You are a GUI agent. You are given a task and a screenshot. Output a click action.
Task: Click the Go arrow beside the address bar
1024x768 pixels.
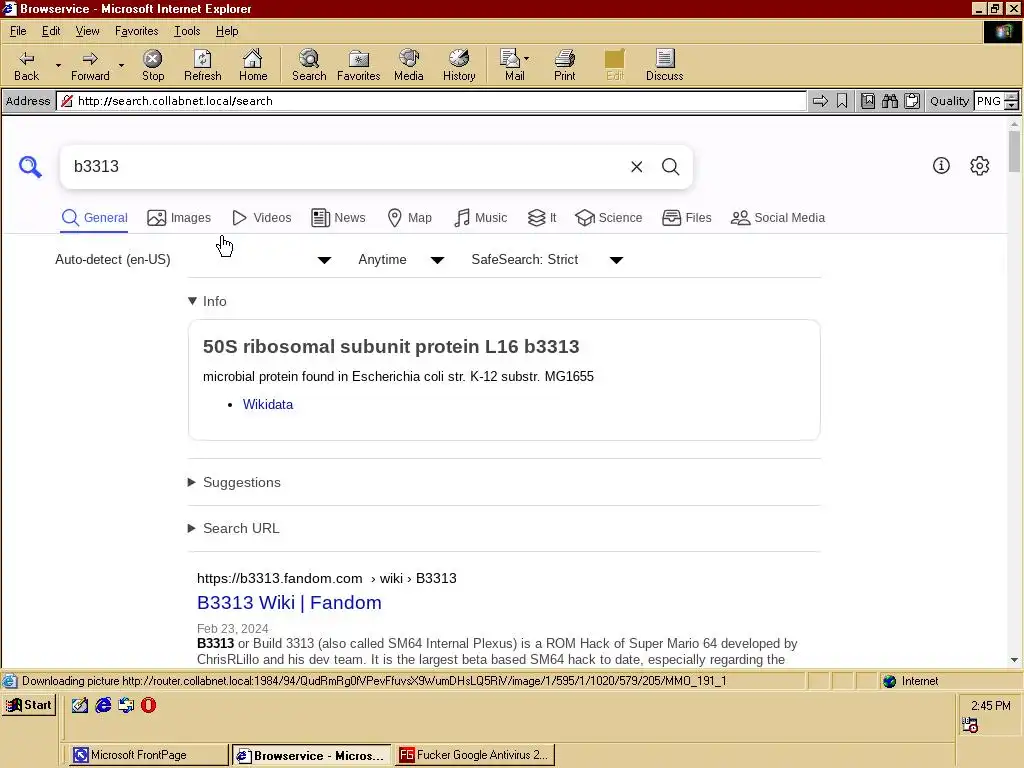pyautogui.click(x=820, y=101)
